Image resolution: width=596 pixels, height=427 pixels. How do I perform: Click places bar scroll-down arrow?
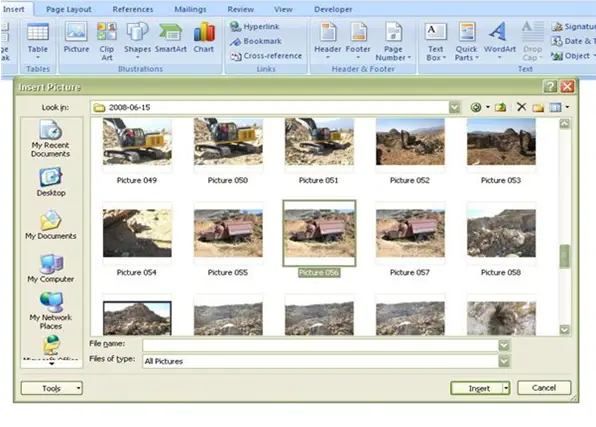pos(52,364)
